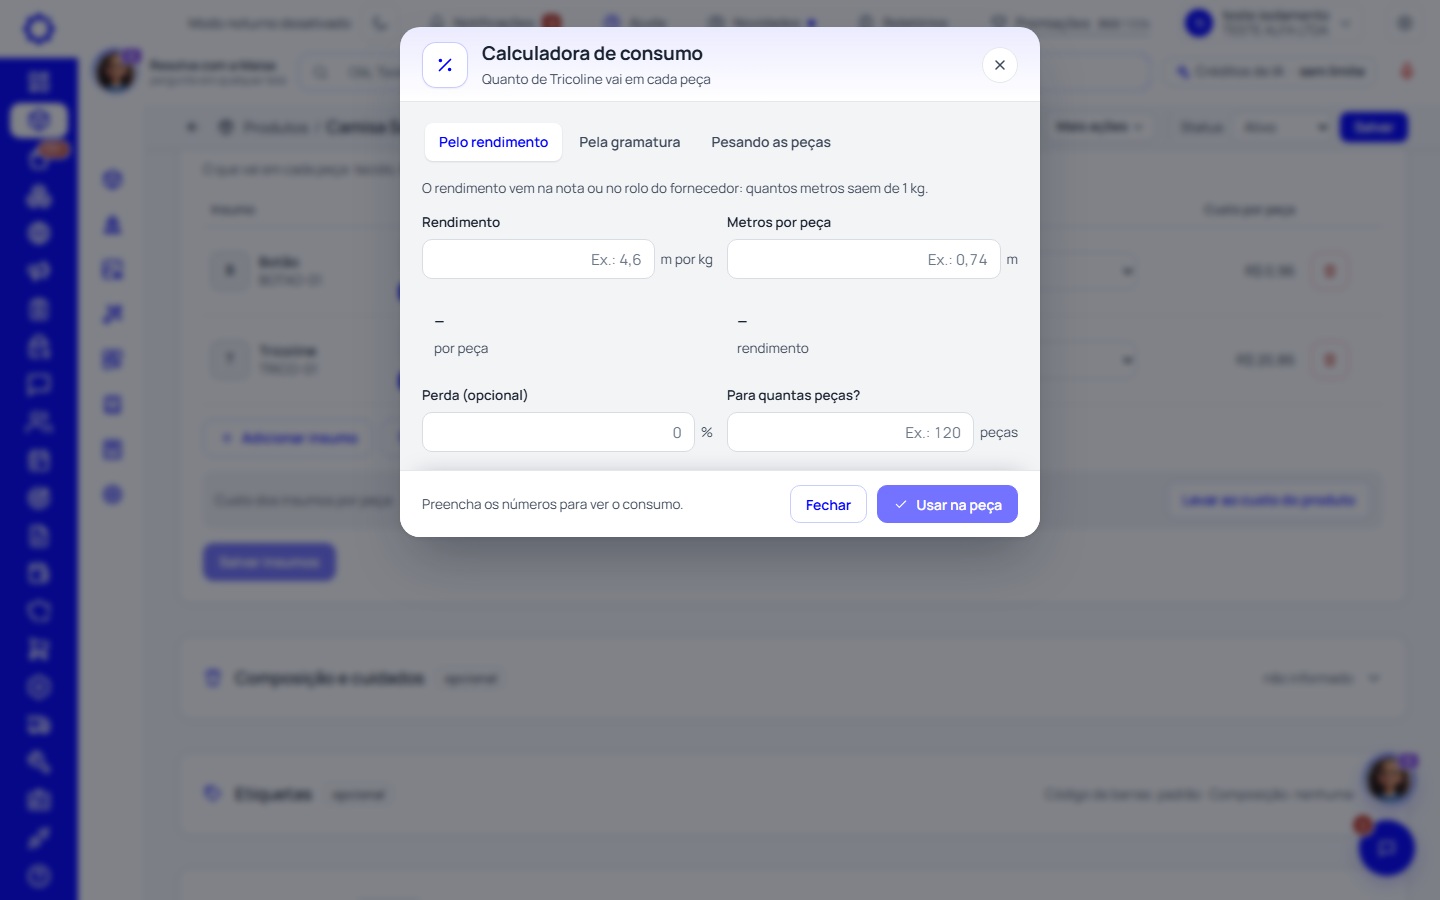Focus the Rendimento input field
Image resolution: width=1440 pixels, height=900 pixels.
click(x=538, y=259)
